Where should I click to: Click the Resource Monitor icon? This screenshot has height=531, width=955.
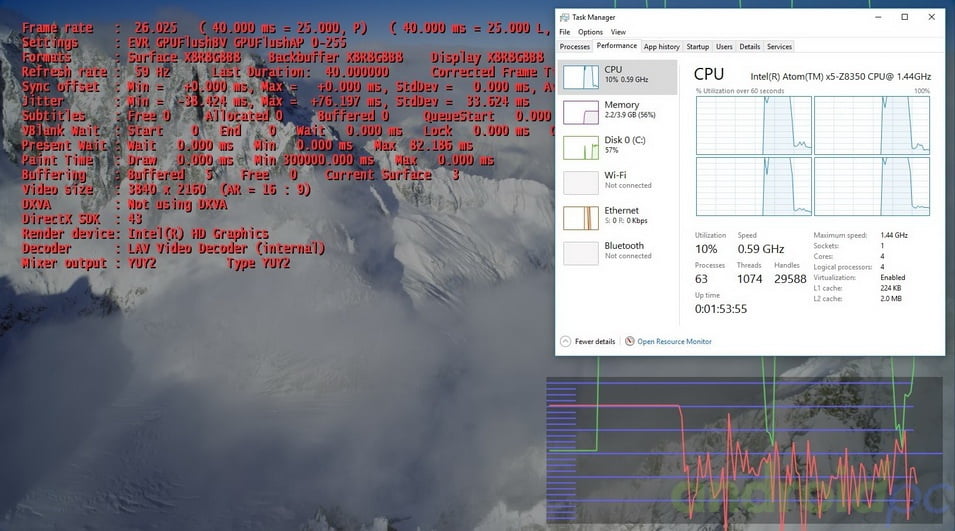630,341
